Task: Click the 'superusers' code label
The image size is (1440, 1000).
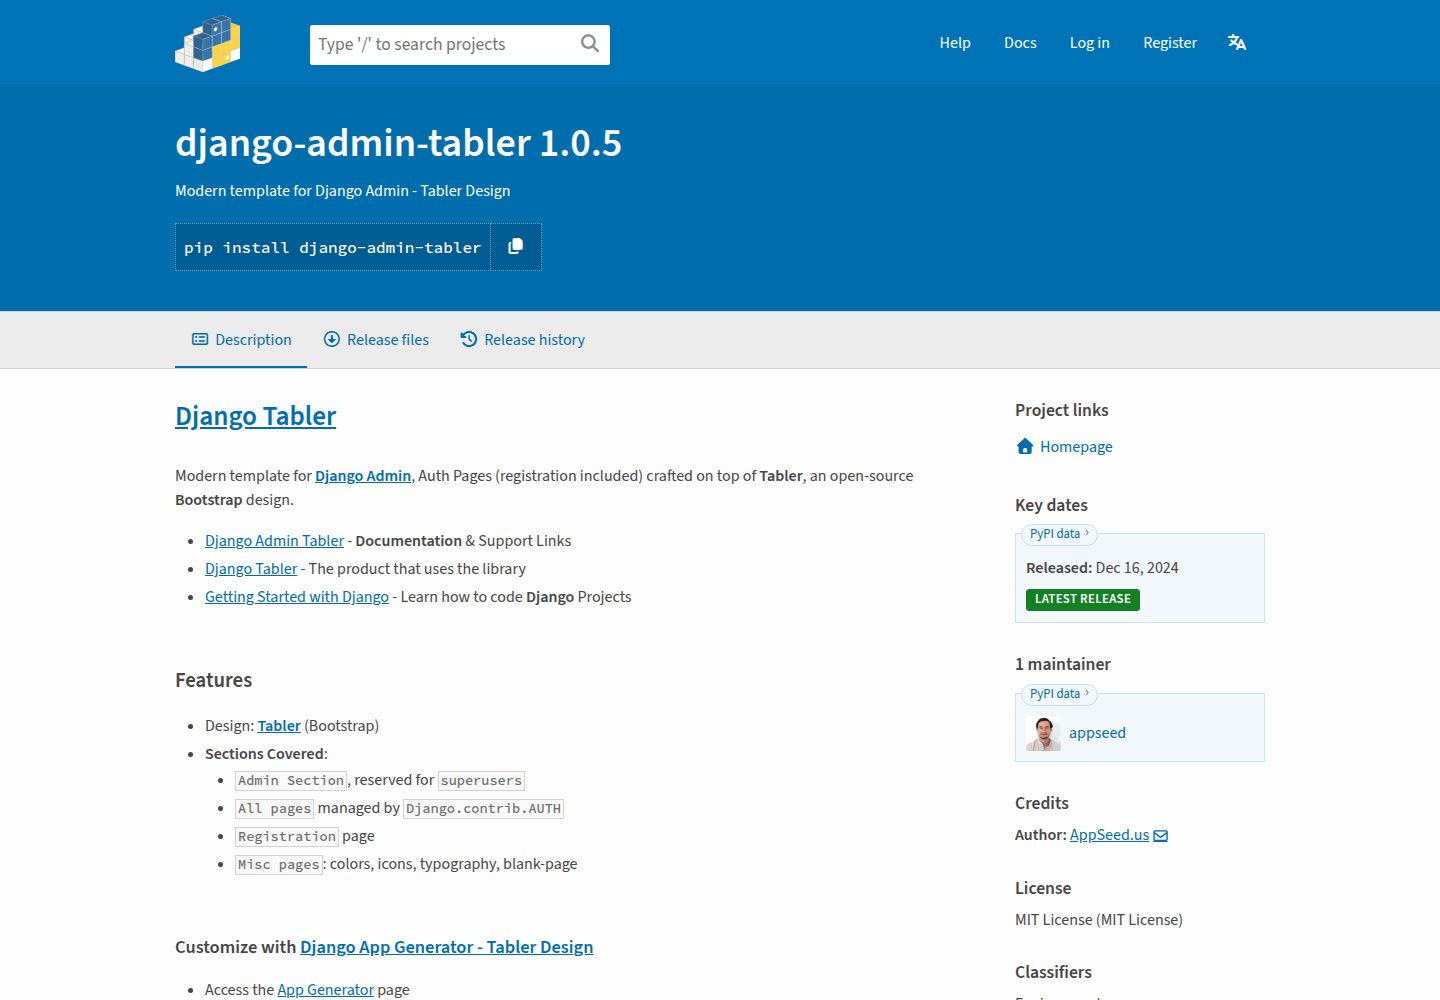Action: pos(481,780)
